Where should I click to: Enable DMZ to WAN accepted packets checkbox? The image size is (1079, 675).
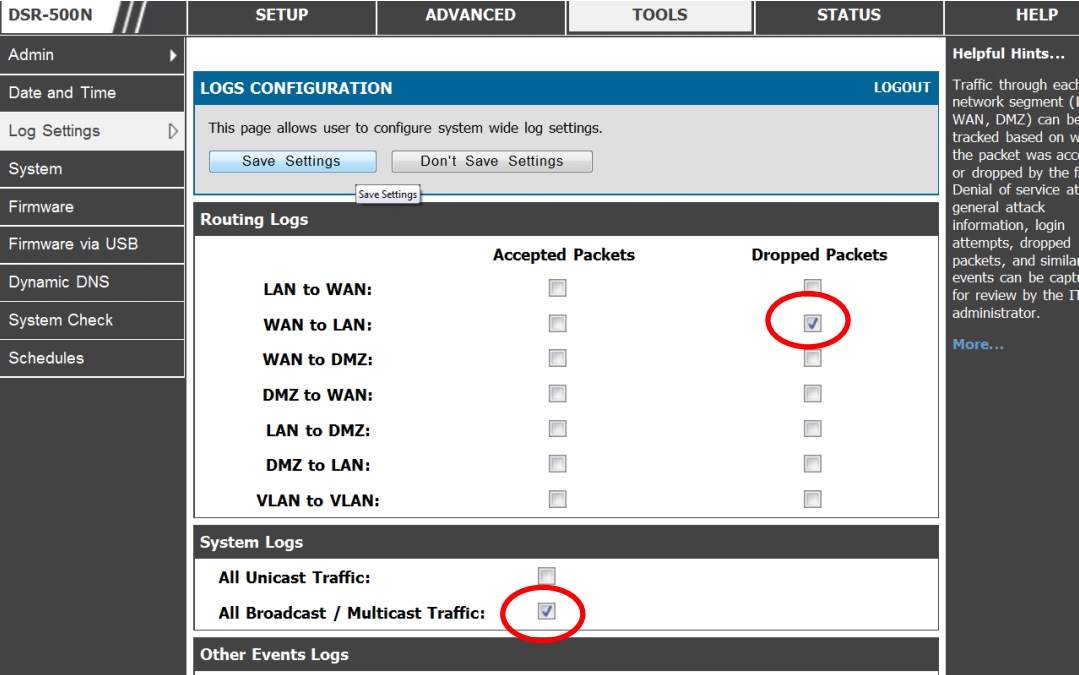(557, 394)
